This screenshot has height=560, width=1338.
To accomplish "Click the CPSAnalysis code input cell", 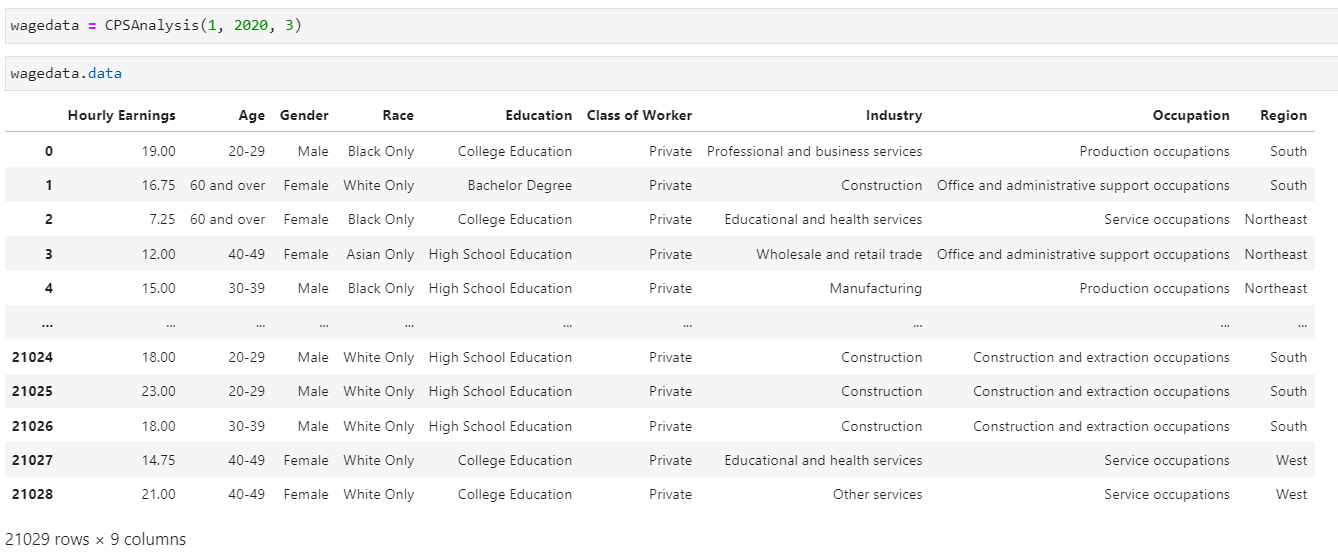I will click(x=671, y=25).
